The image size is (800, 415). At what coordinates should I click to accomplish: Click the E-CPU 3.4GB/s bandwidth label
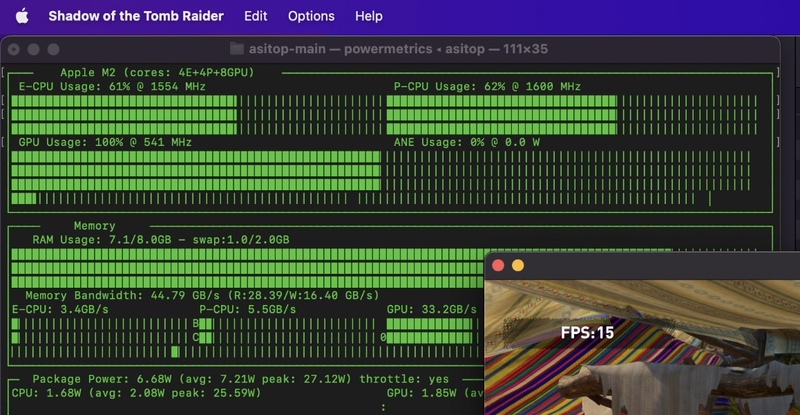point(60,309)
